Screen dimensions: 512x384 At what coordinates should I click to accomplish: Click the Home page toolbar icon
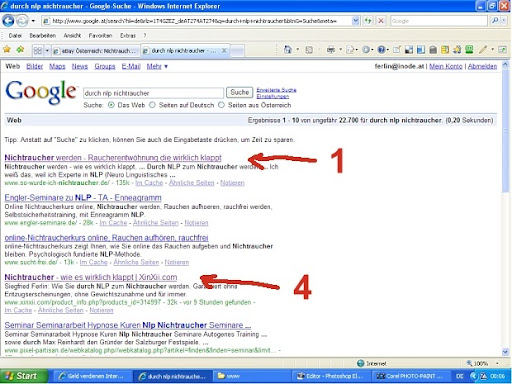click(287, 50)
